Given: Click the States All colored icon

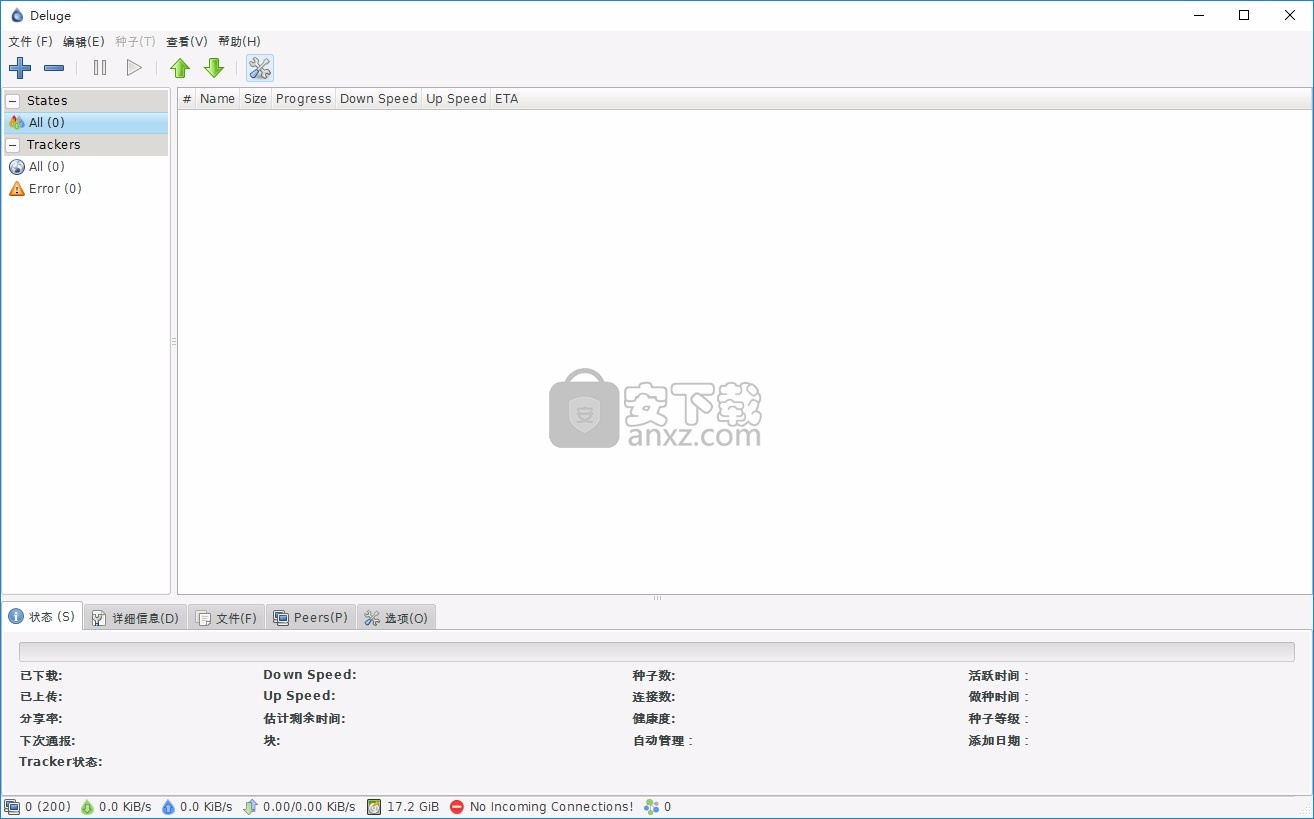Looking at the screenshot, I should [16, 122].
